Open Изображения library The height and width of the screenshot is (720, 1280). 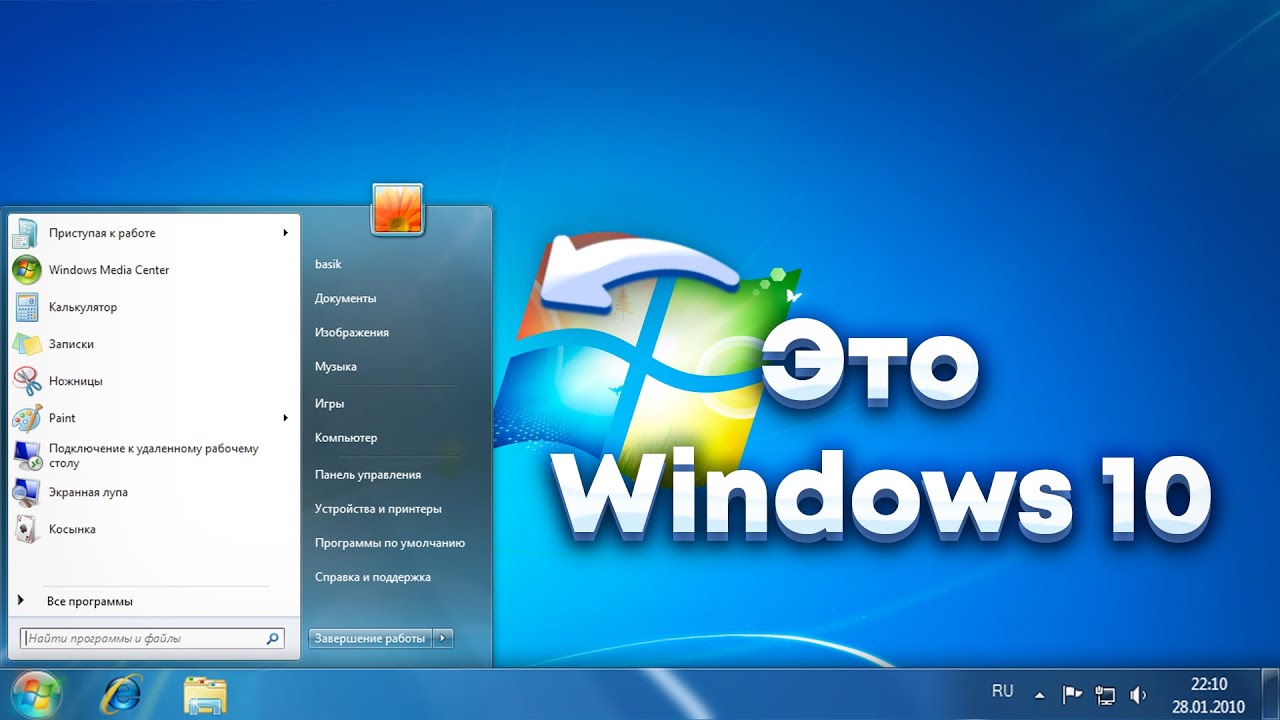[x=352, y=332]
